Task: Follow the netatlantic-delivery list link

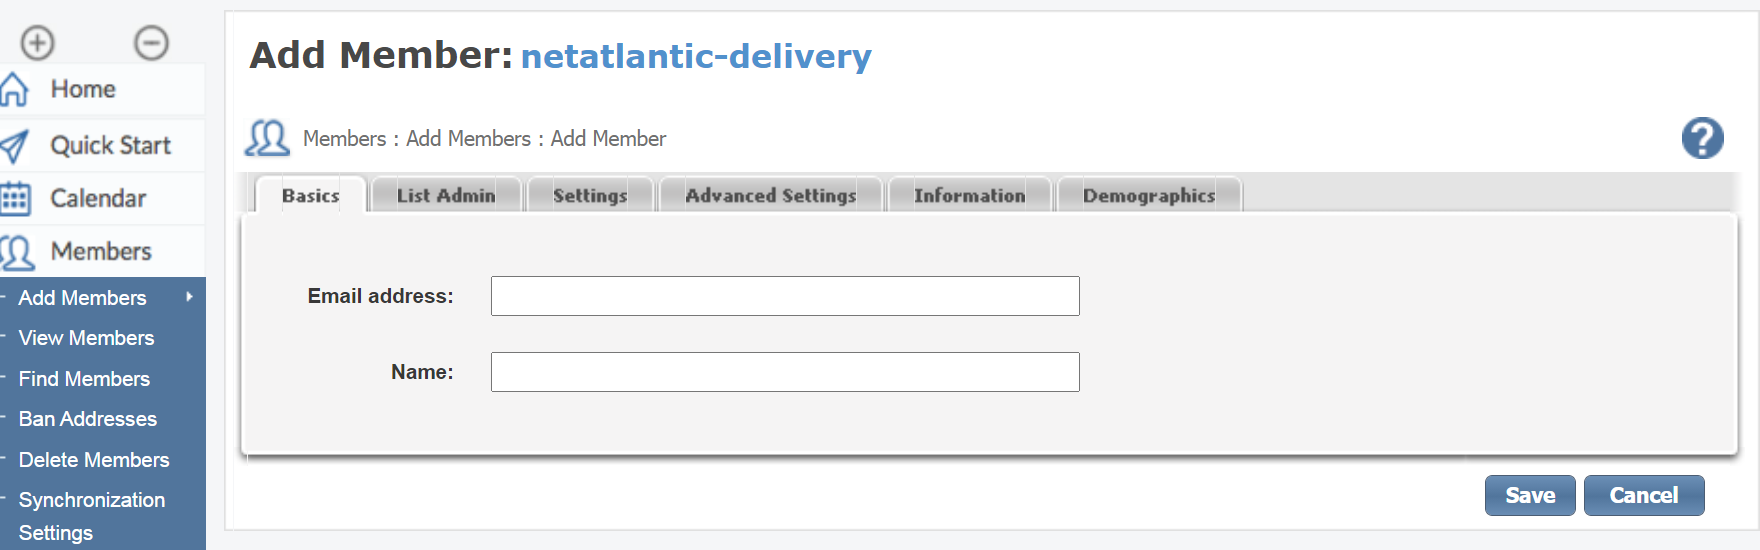Action: [696, 56]
